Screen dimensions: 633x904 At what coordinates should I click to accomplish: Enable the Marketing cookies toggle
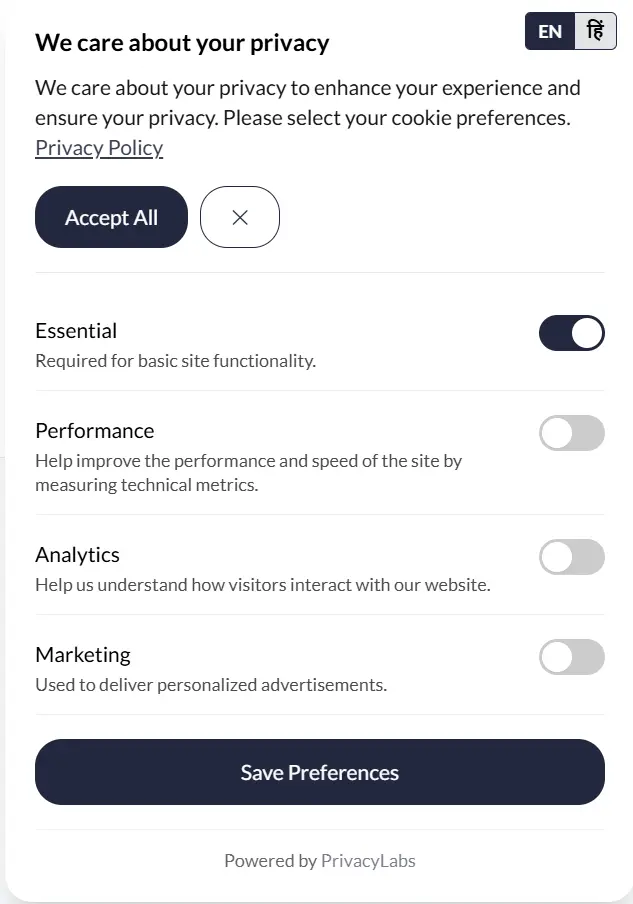tap(572, 657)
